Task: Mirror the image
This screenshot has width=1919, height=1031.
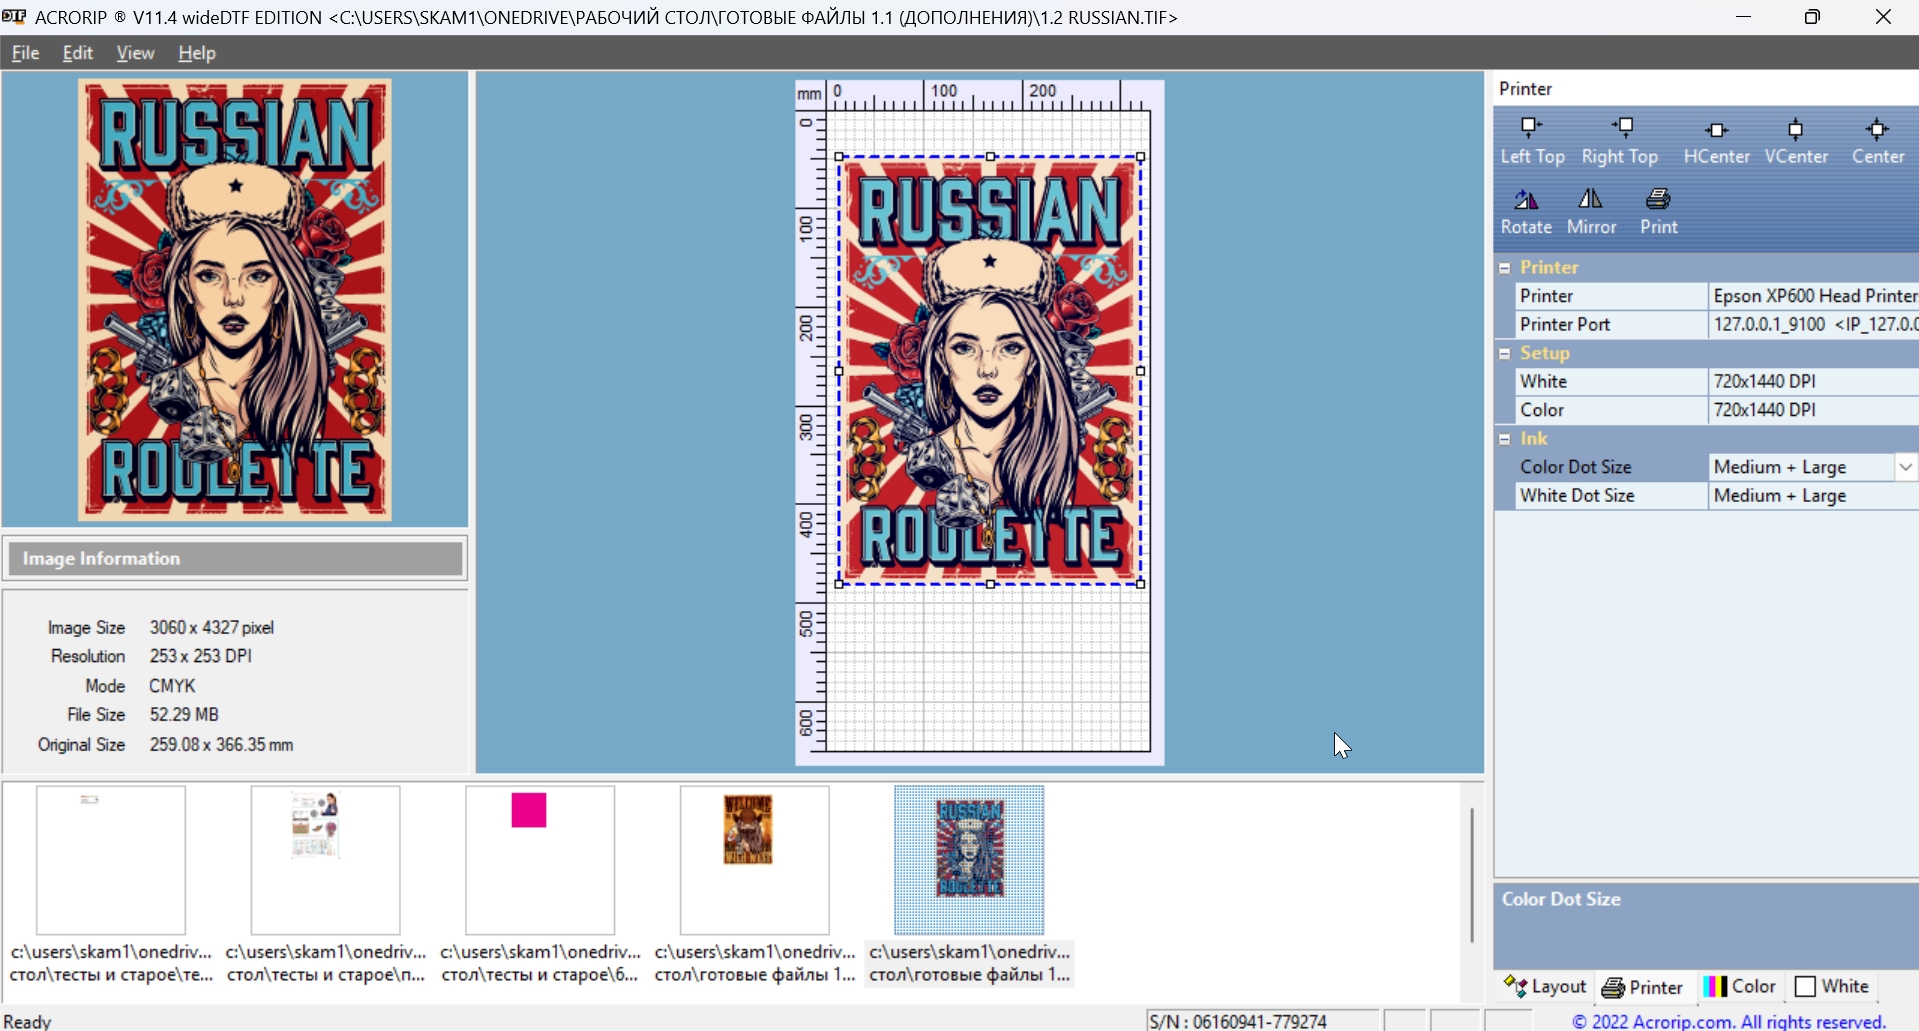Action: click(1591, 211)
